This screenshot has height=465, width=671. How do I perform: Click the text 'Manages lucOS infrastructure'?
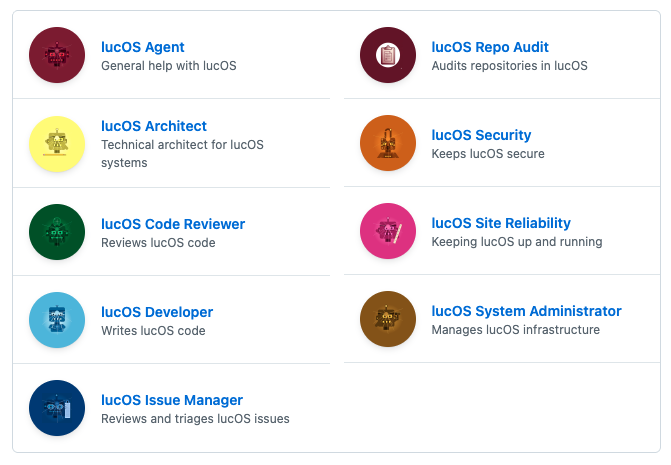[x=515, y=330]
